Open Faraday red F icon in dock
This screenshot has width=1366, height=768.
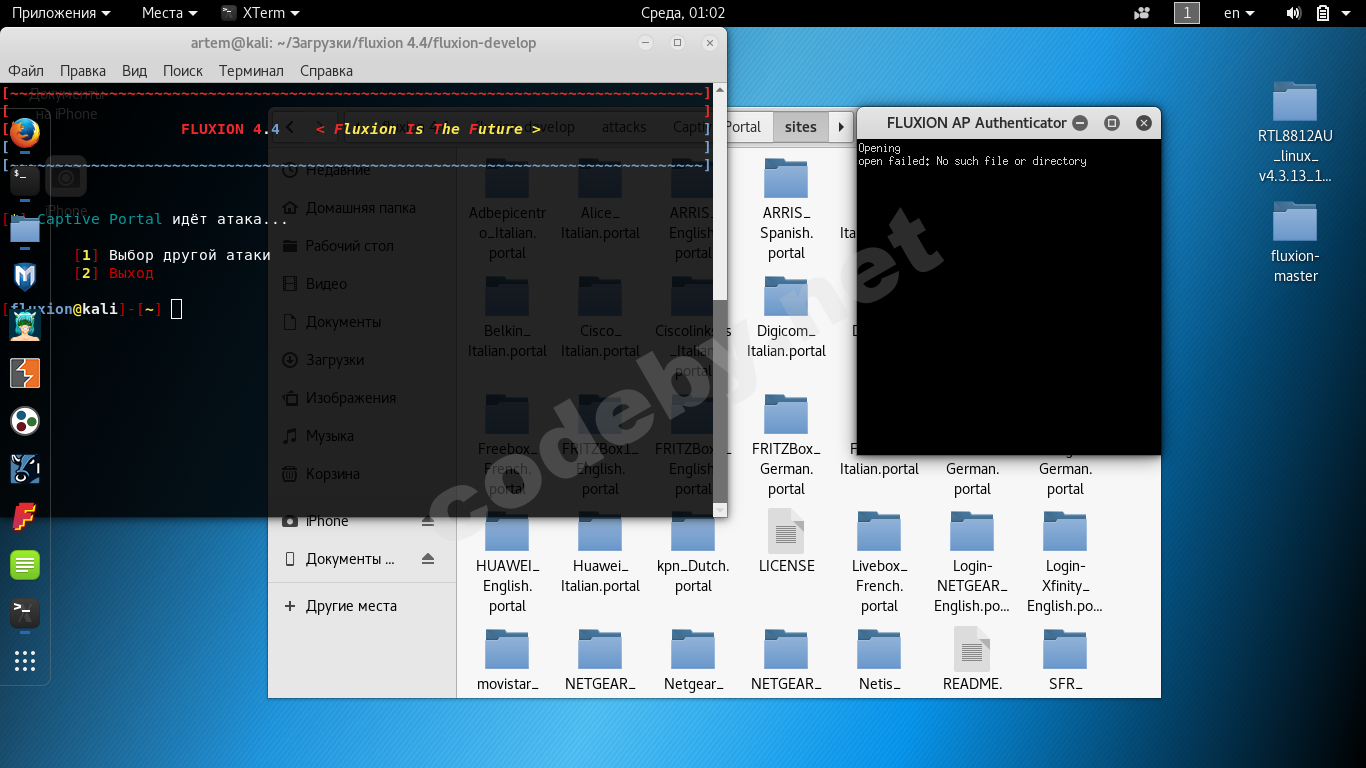[25, 517]
